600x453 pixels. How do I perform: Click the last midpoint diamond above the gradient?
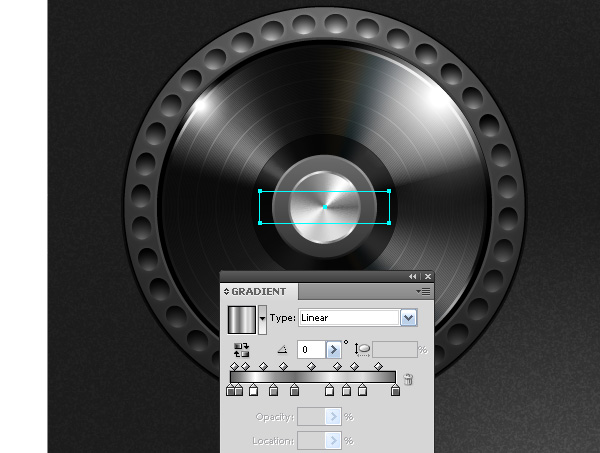click(378, 367)
